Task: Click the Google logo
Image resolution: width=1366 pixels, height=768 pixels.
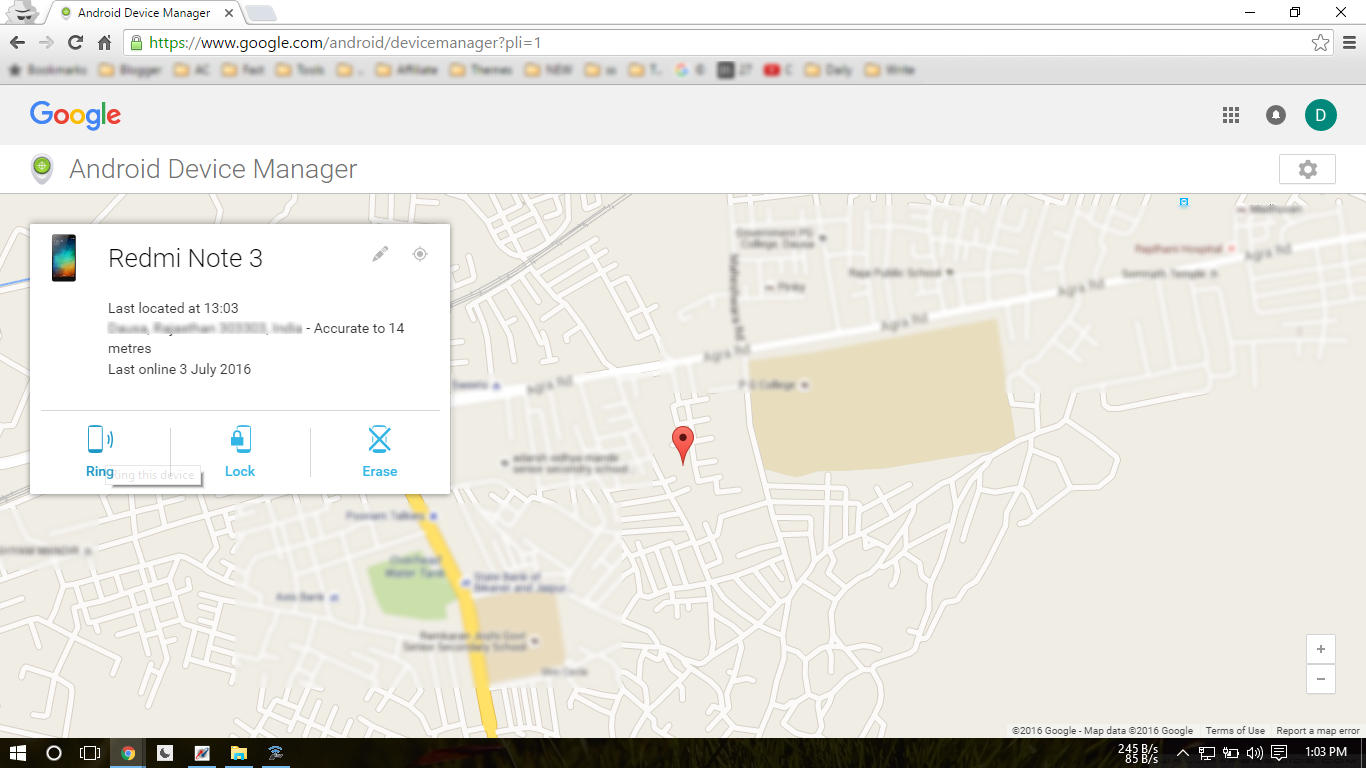Action: [75, 115]
